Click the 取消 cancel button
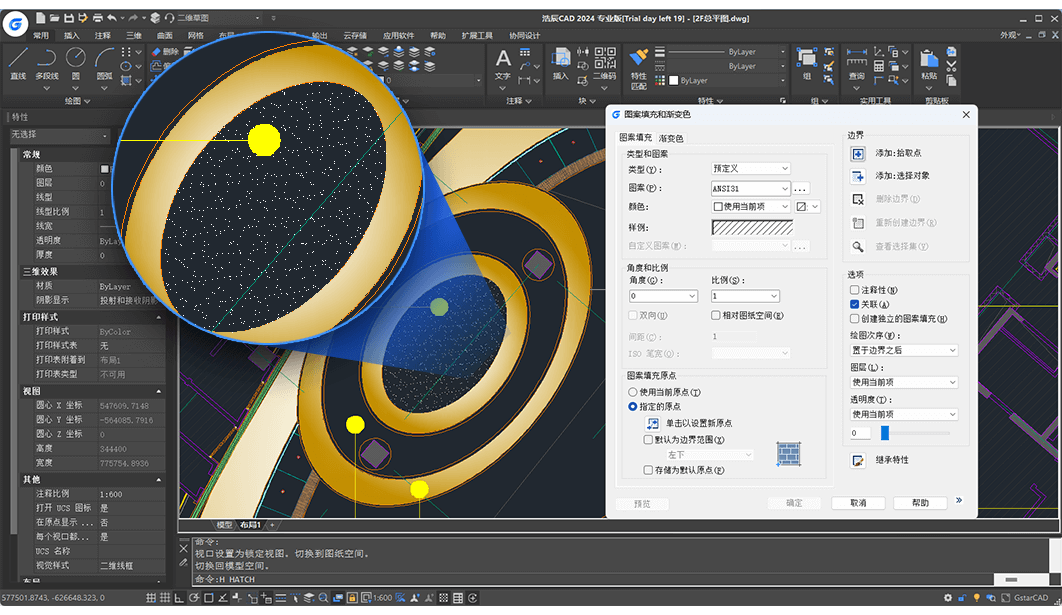1062x615 pixels. 858,503
